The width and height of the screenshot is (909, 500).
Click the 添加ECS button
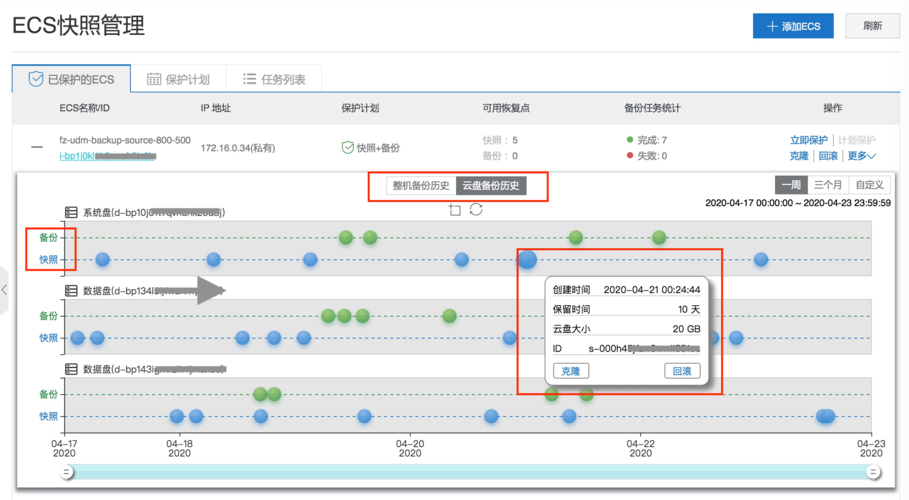pos(793,26)
